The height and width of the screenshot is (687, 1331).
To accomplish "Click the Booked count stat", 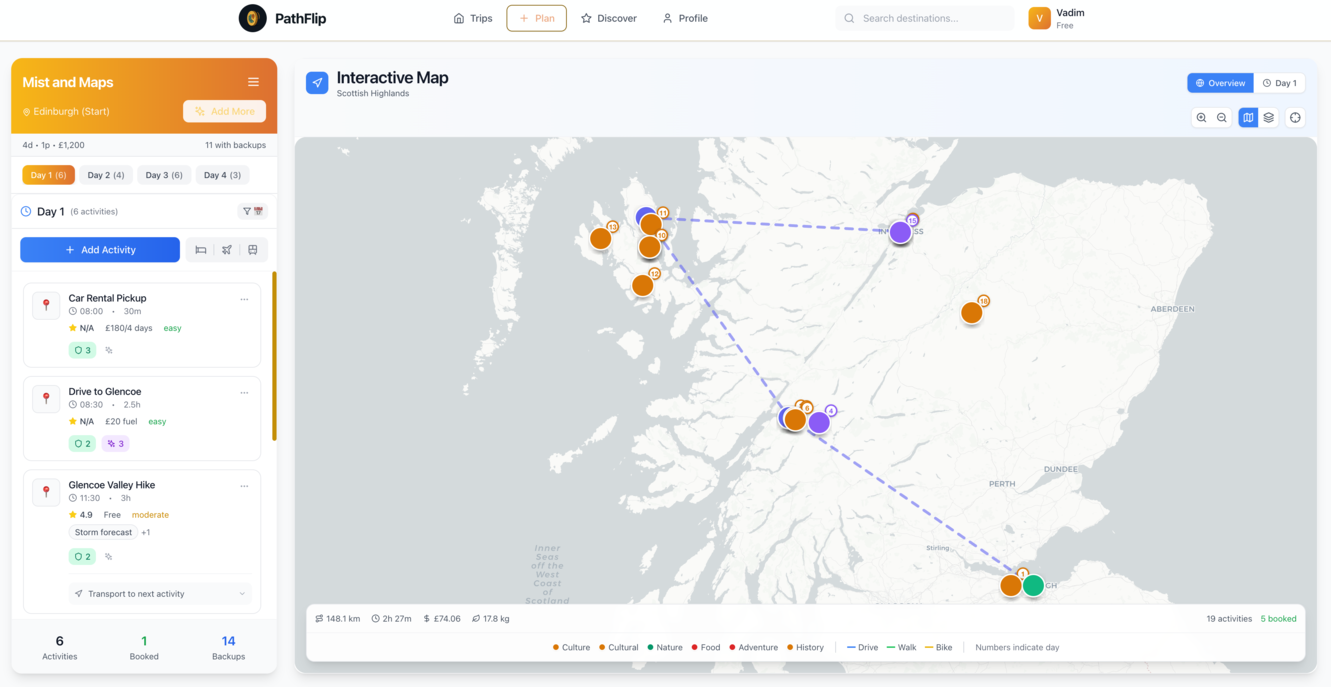I will pyautogui.click(x=144, y=647).
